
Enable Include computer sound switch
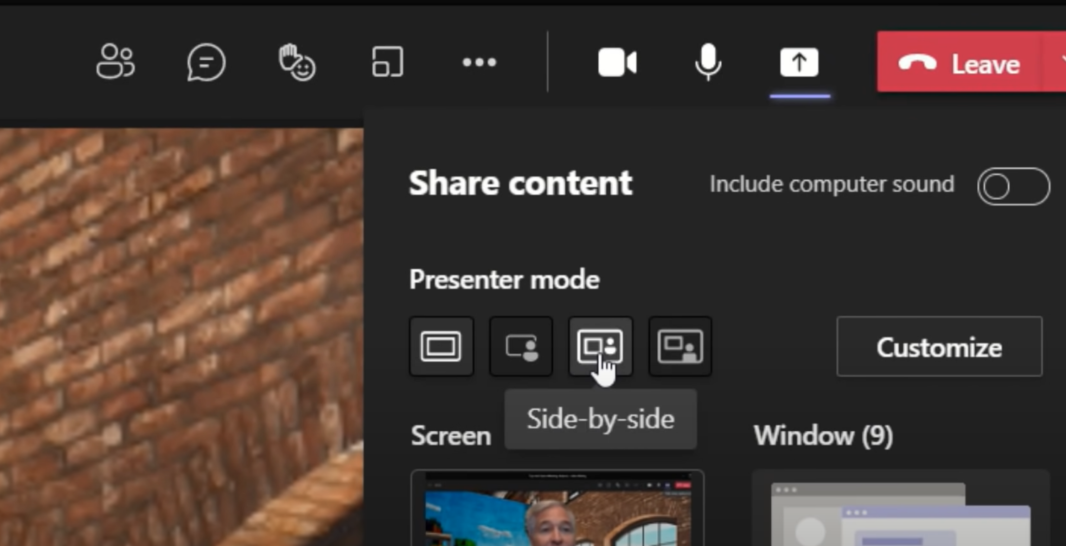1013,186
